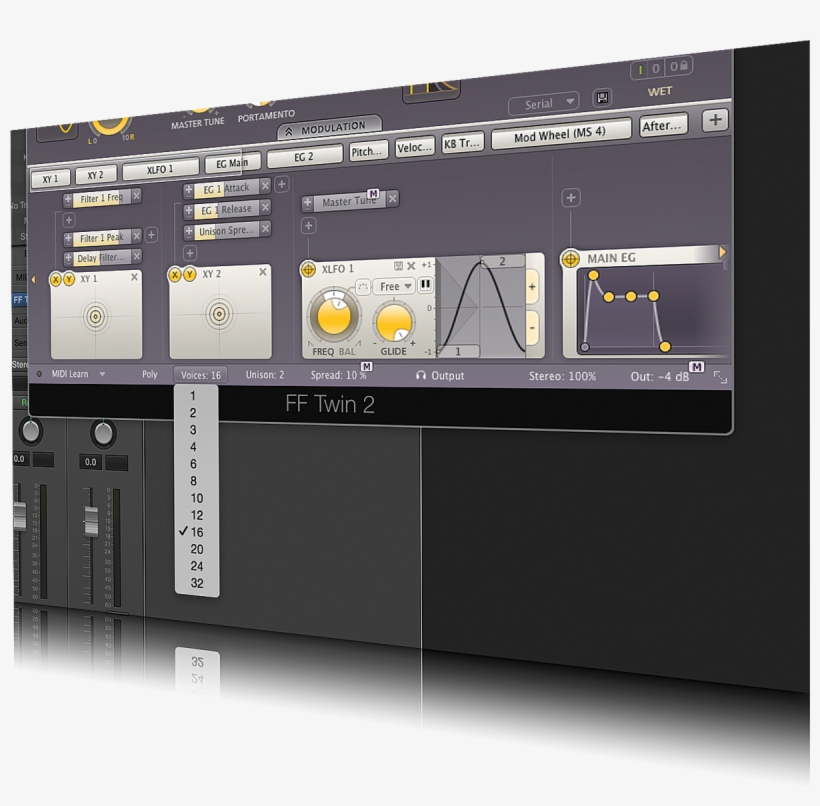Close the XY 2 pad

pyautogui.click(x=263, y=271)
